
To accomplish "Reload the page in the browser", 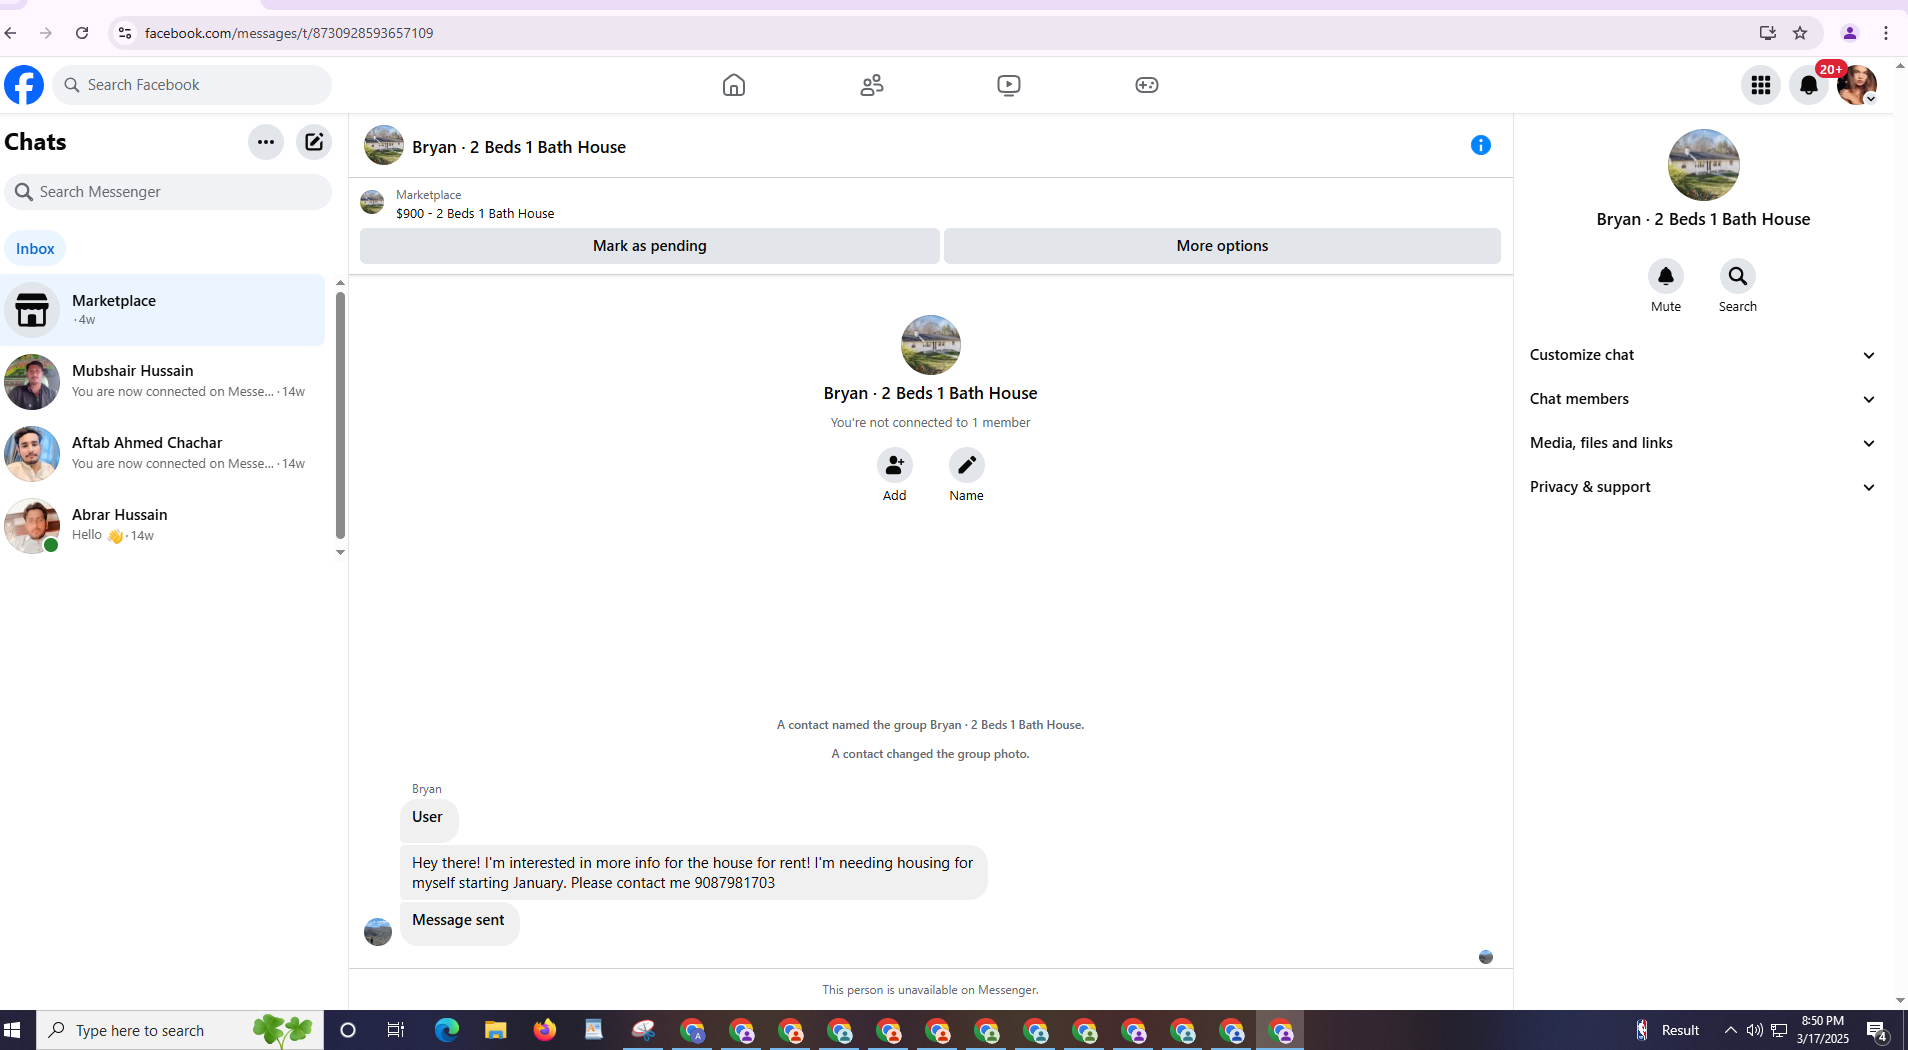I will (x=82, y=33).
